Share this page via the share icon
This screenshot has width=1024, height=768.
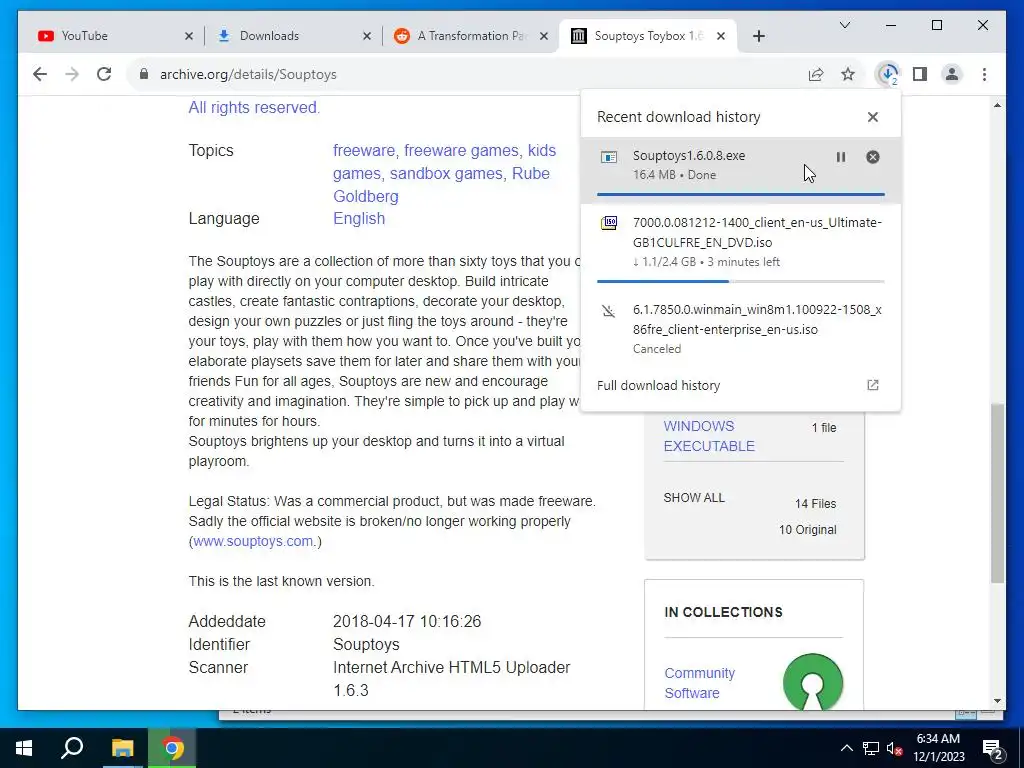pyautogui.click(x=816, y=74)
